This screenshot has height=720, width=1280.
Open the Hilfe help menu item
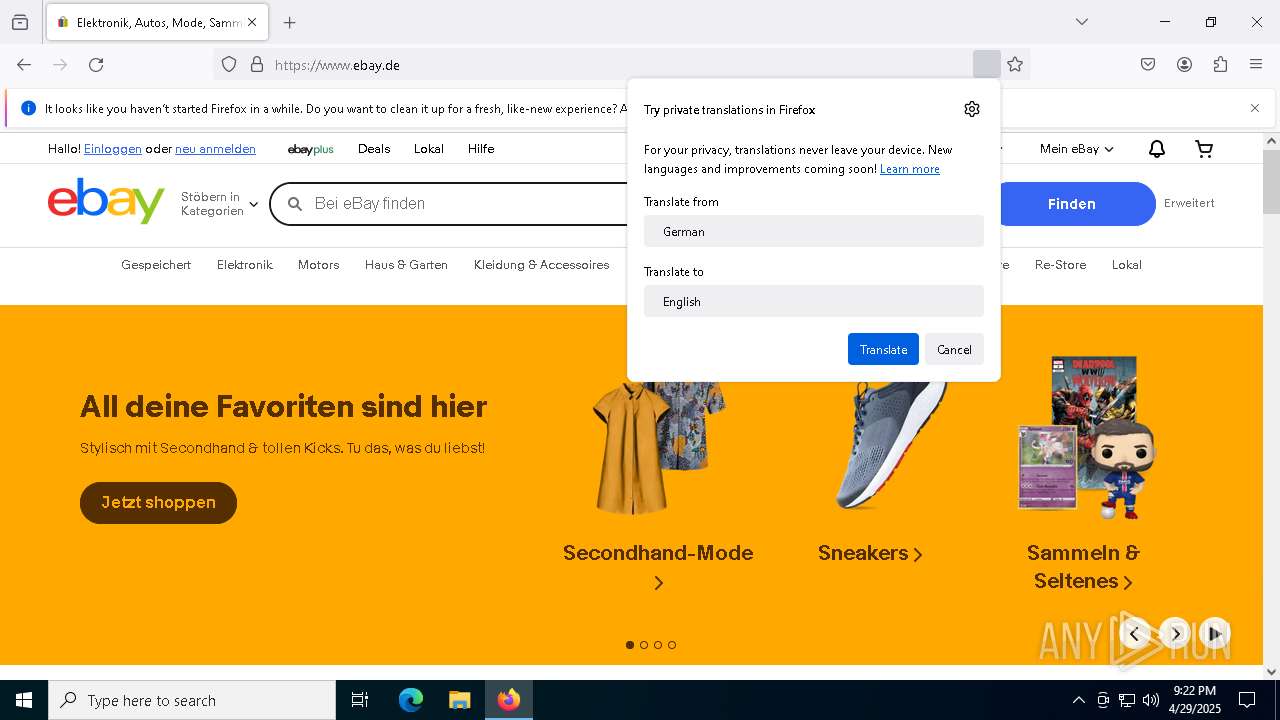click(481, 149)
